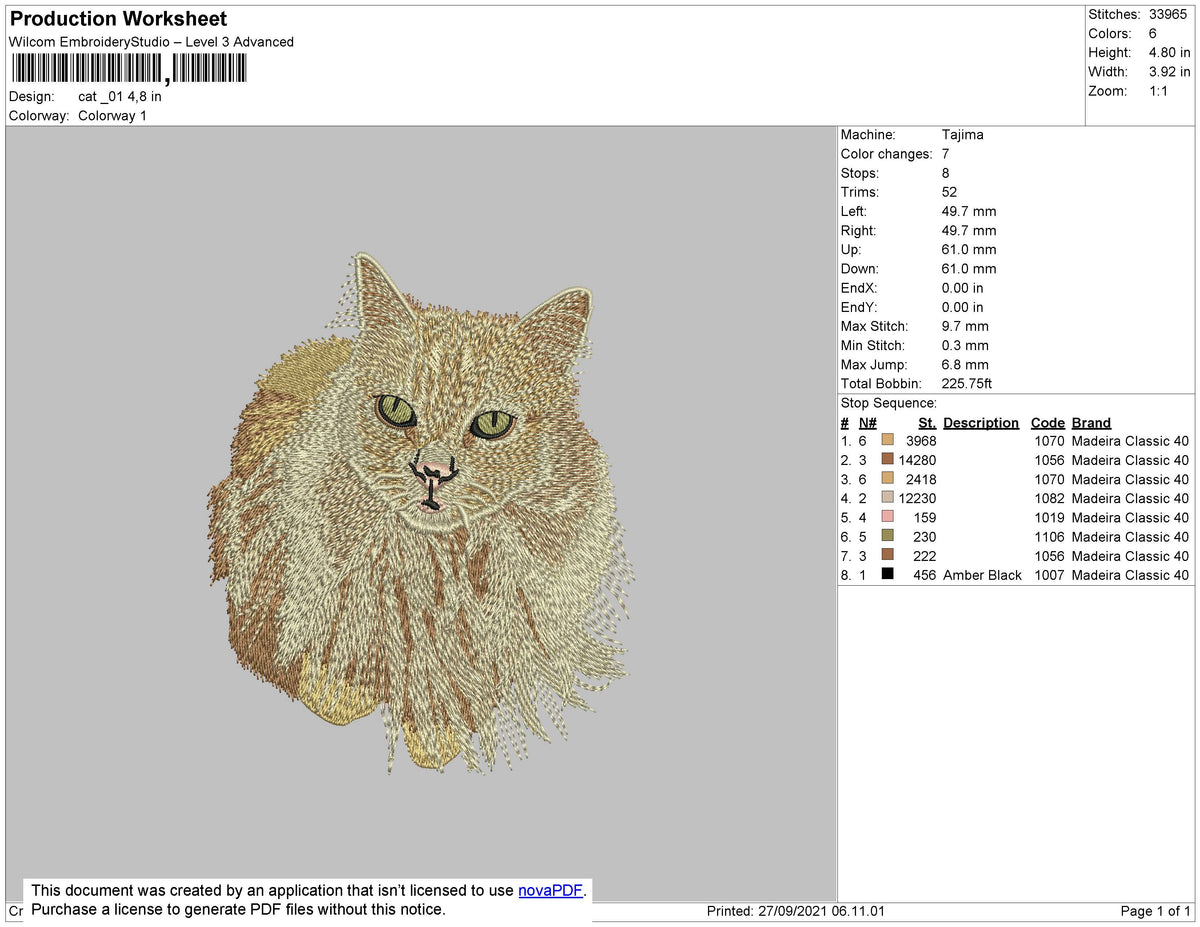Select the Colorway 1 value
1200x927 pixels.
(x=113, y=115)
